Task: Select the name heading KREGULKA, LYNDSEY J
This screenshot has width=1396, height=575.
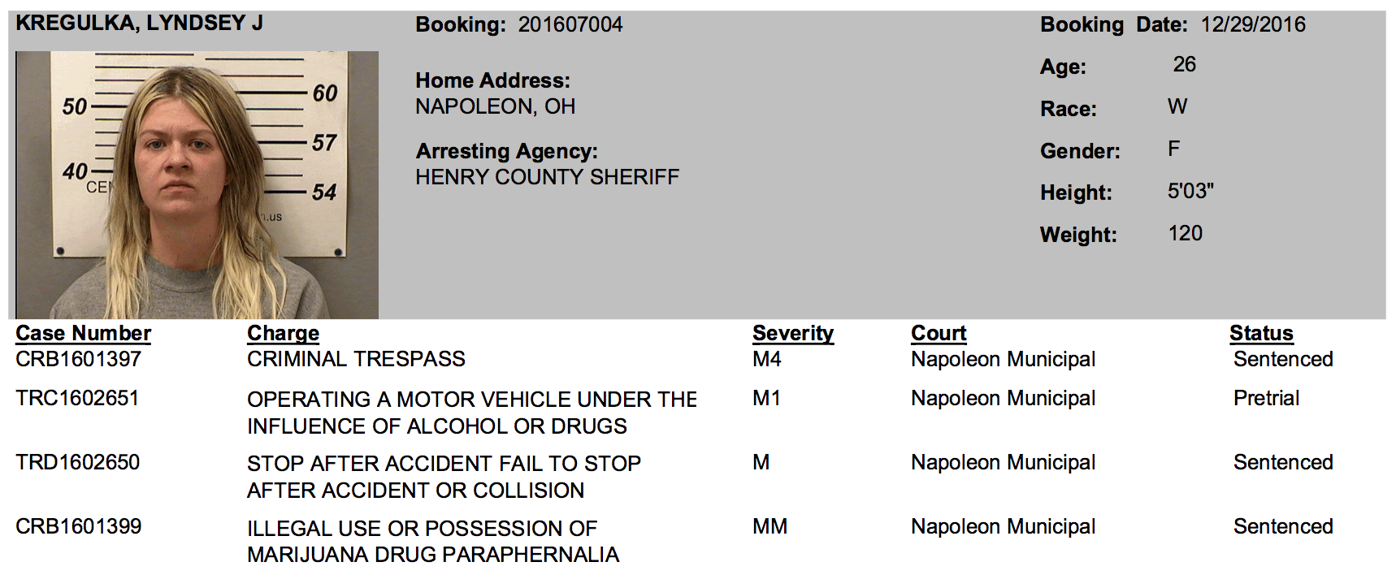Action: click(x=140, y=24)
